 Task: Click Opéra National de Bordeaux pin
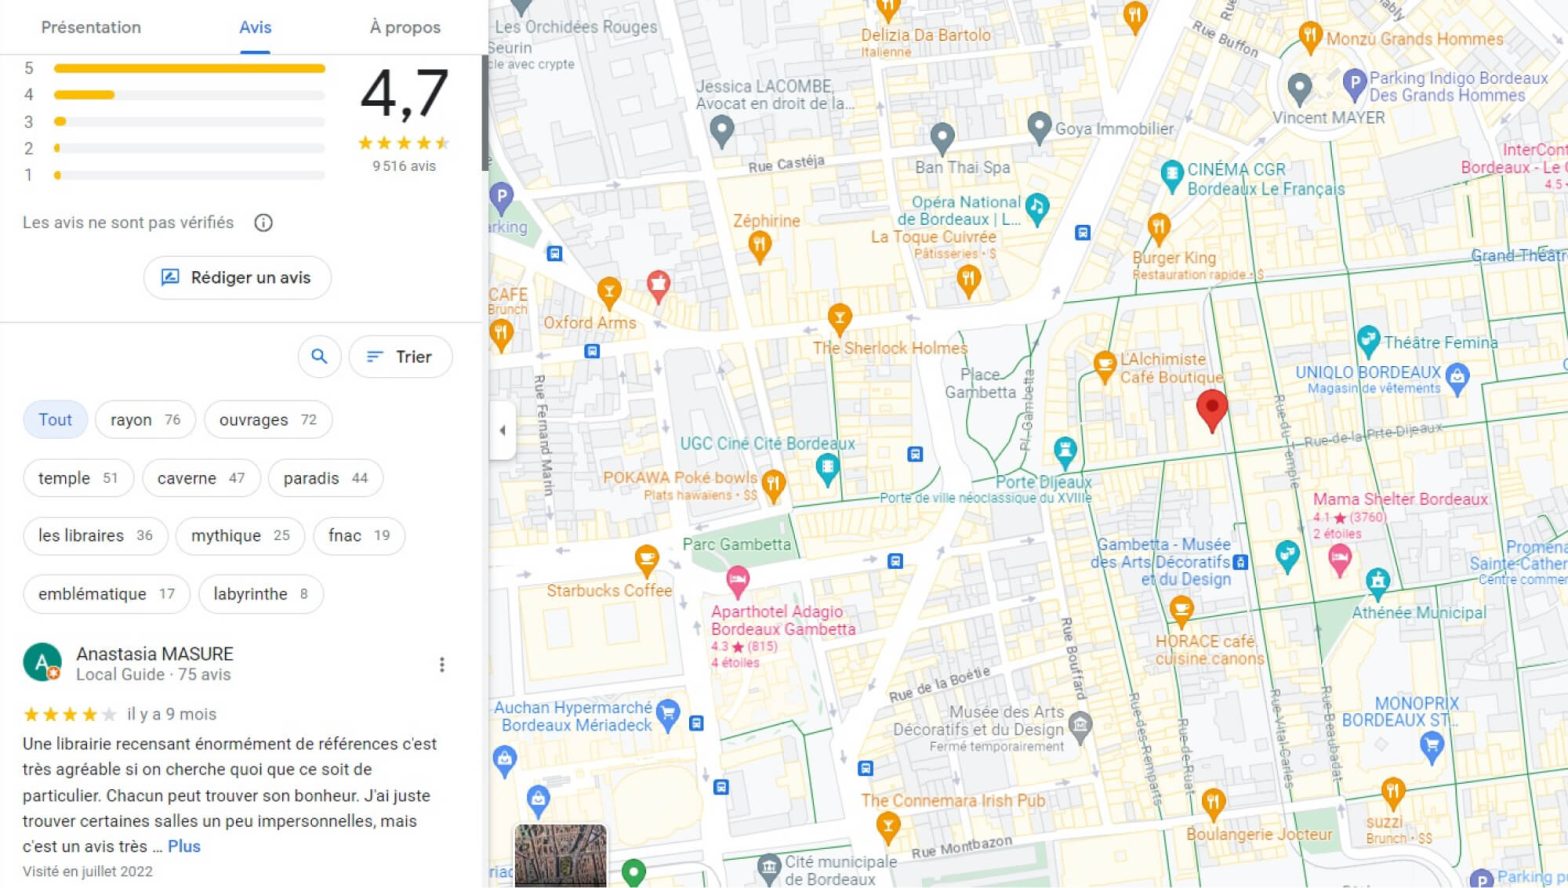(1037, 208)
